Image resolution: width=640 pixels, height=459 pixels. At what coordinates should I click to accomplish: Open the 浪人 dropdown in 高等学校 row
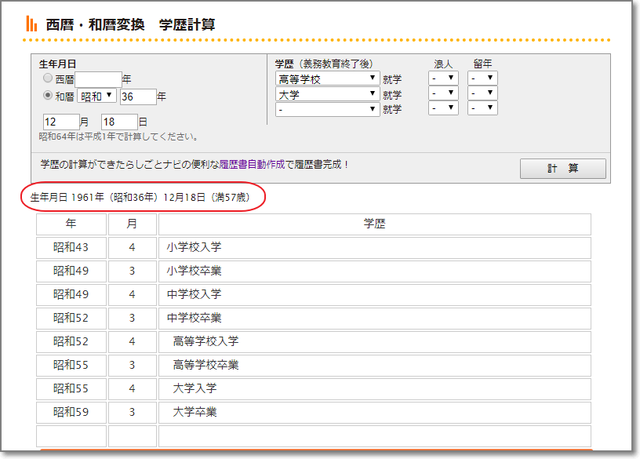pyautogui.click(x=442, y=78)
